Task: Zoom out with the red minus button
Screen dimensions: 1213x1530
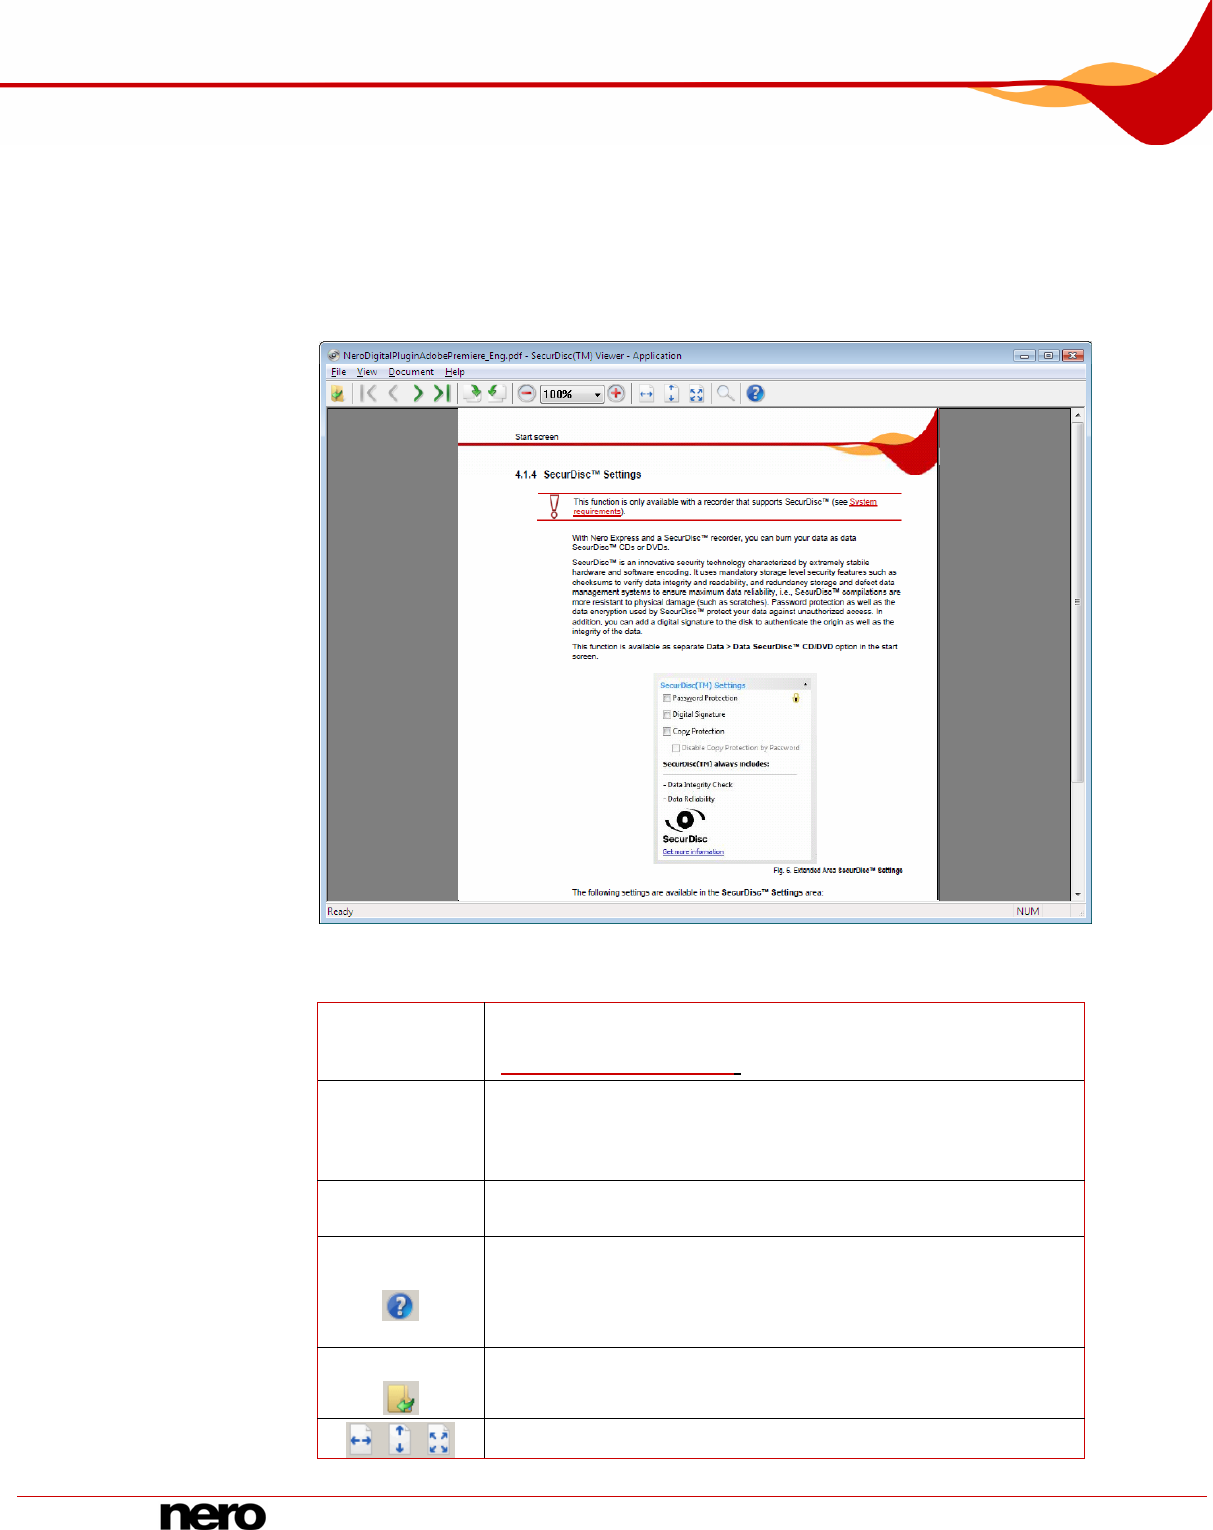Action: pyautogui.click(x=527, y=394)
